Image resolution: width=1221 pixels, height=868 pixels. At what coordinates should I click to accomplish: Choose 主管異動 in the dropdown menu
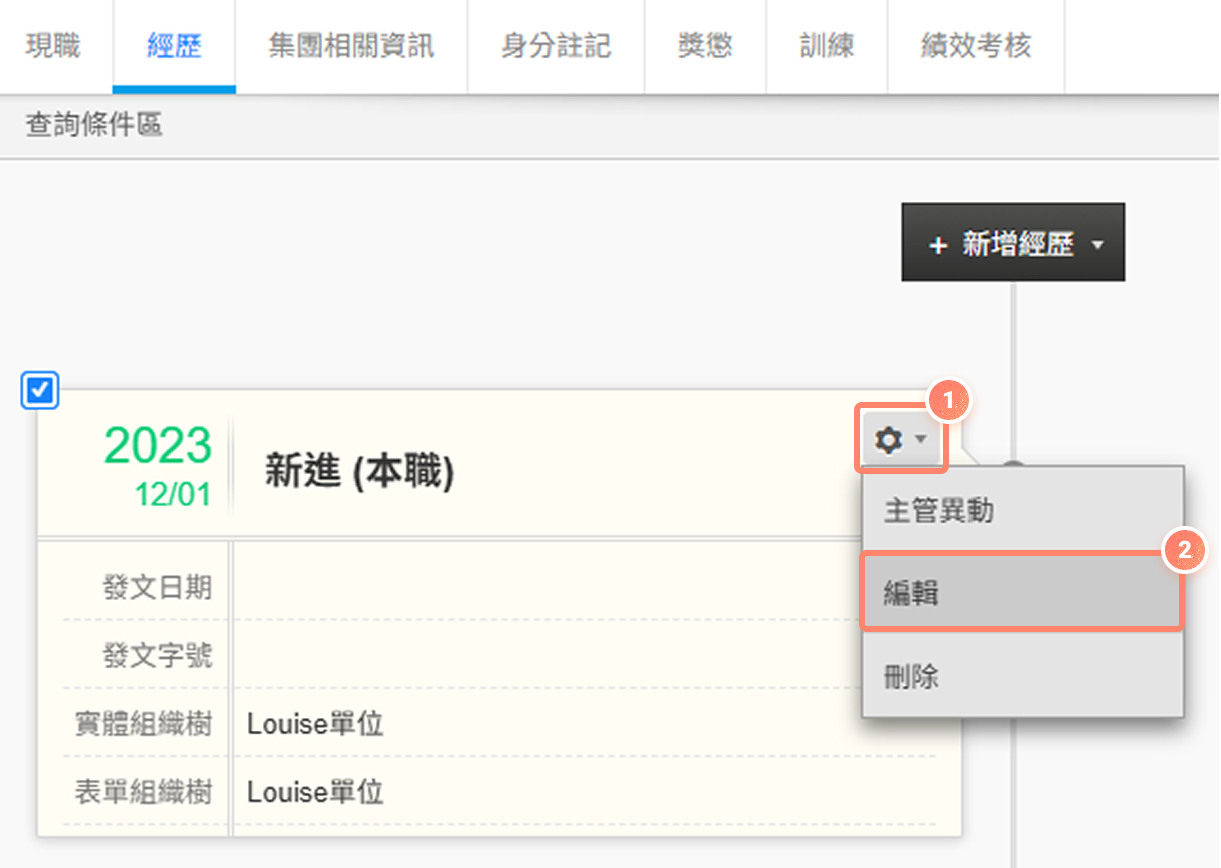pyautogui.click(x=1022, y=511)
